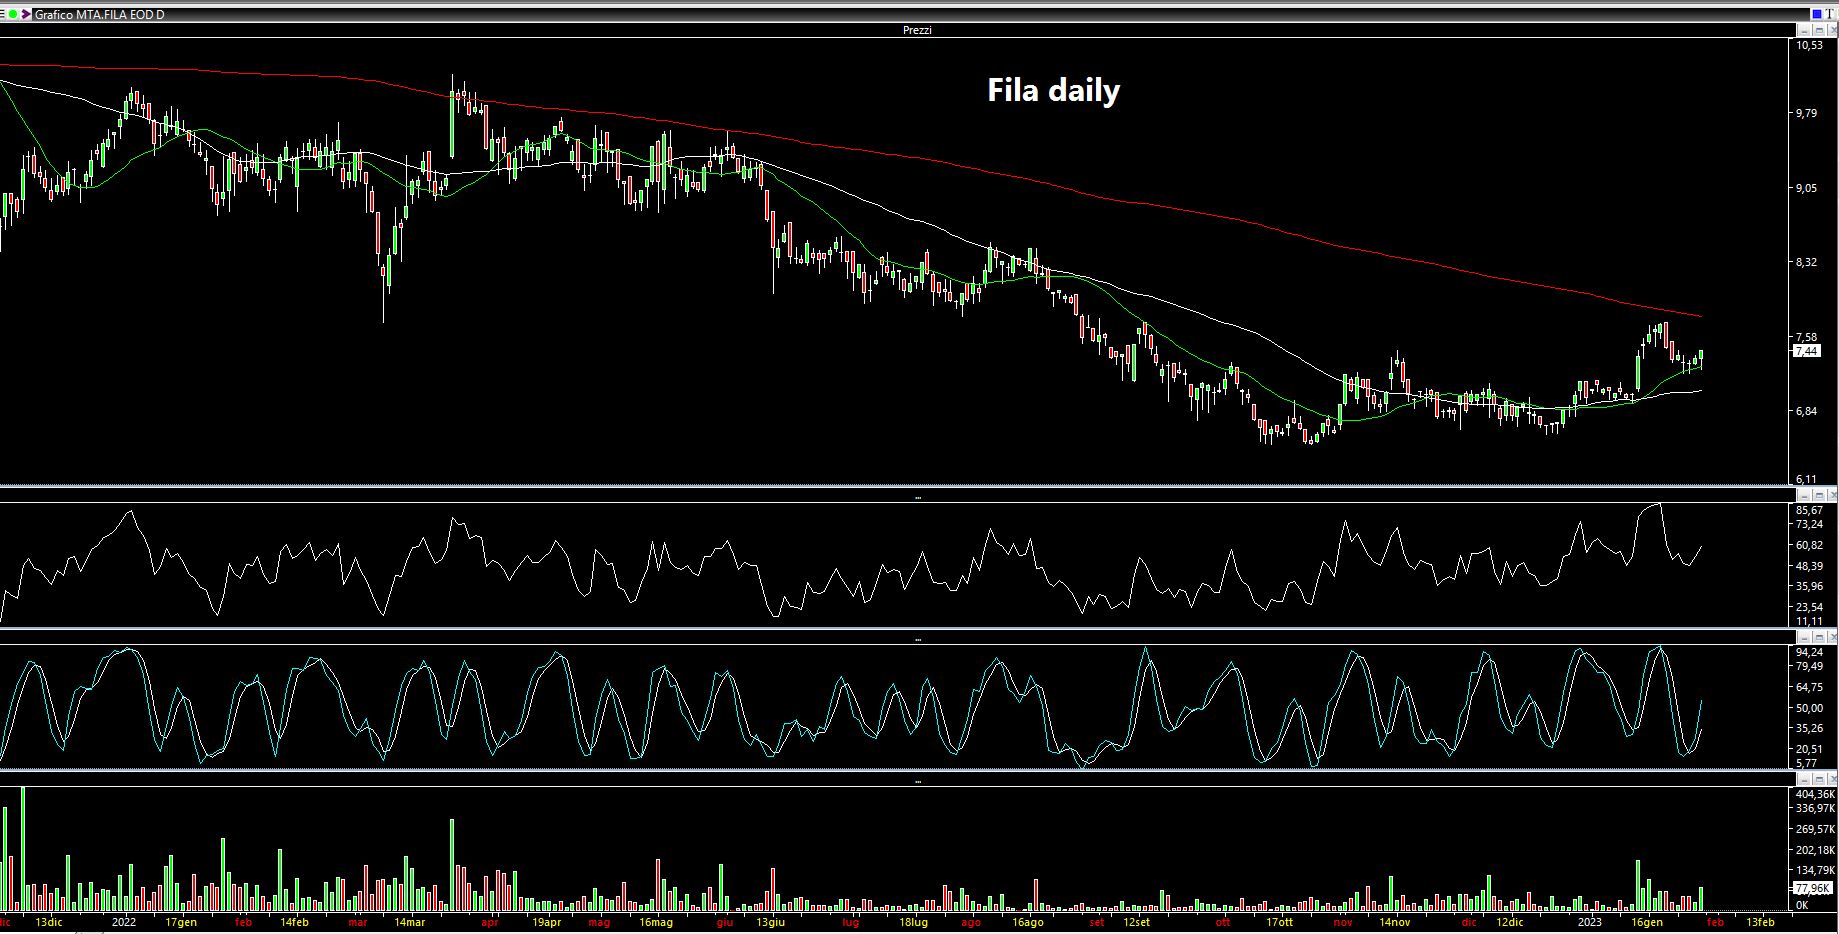
Task: Click the current volume label 77,96K
Action: tap(1812, 888)
